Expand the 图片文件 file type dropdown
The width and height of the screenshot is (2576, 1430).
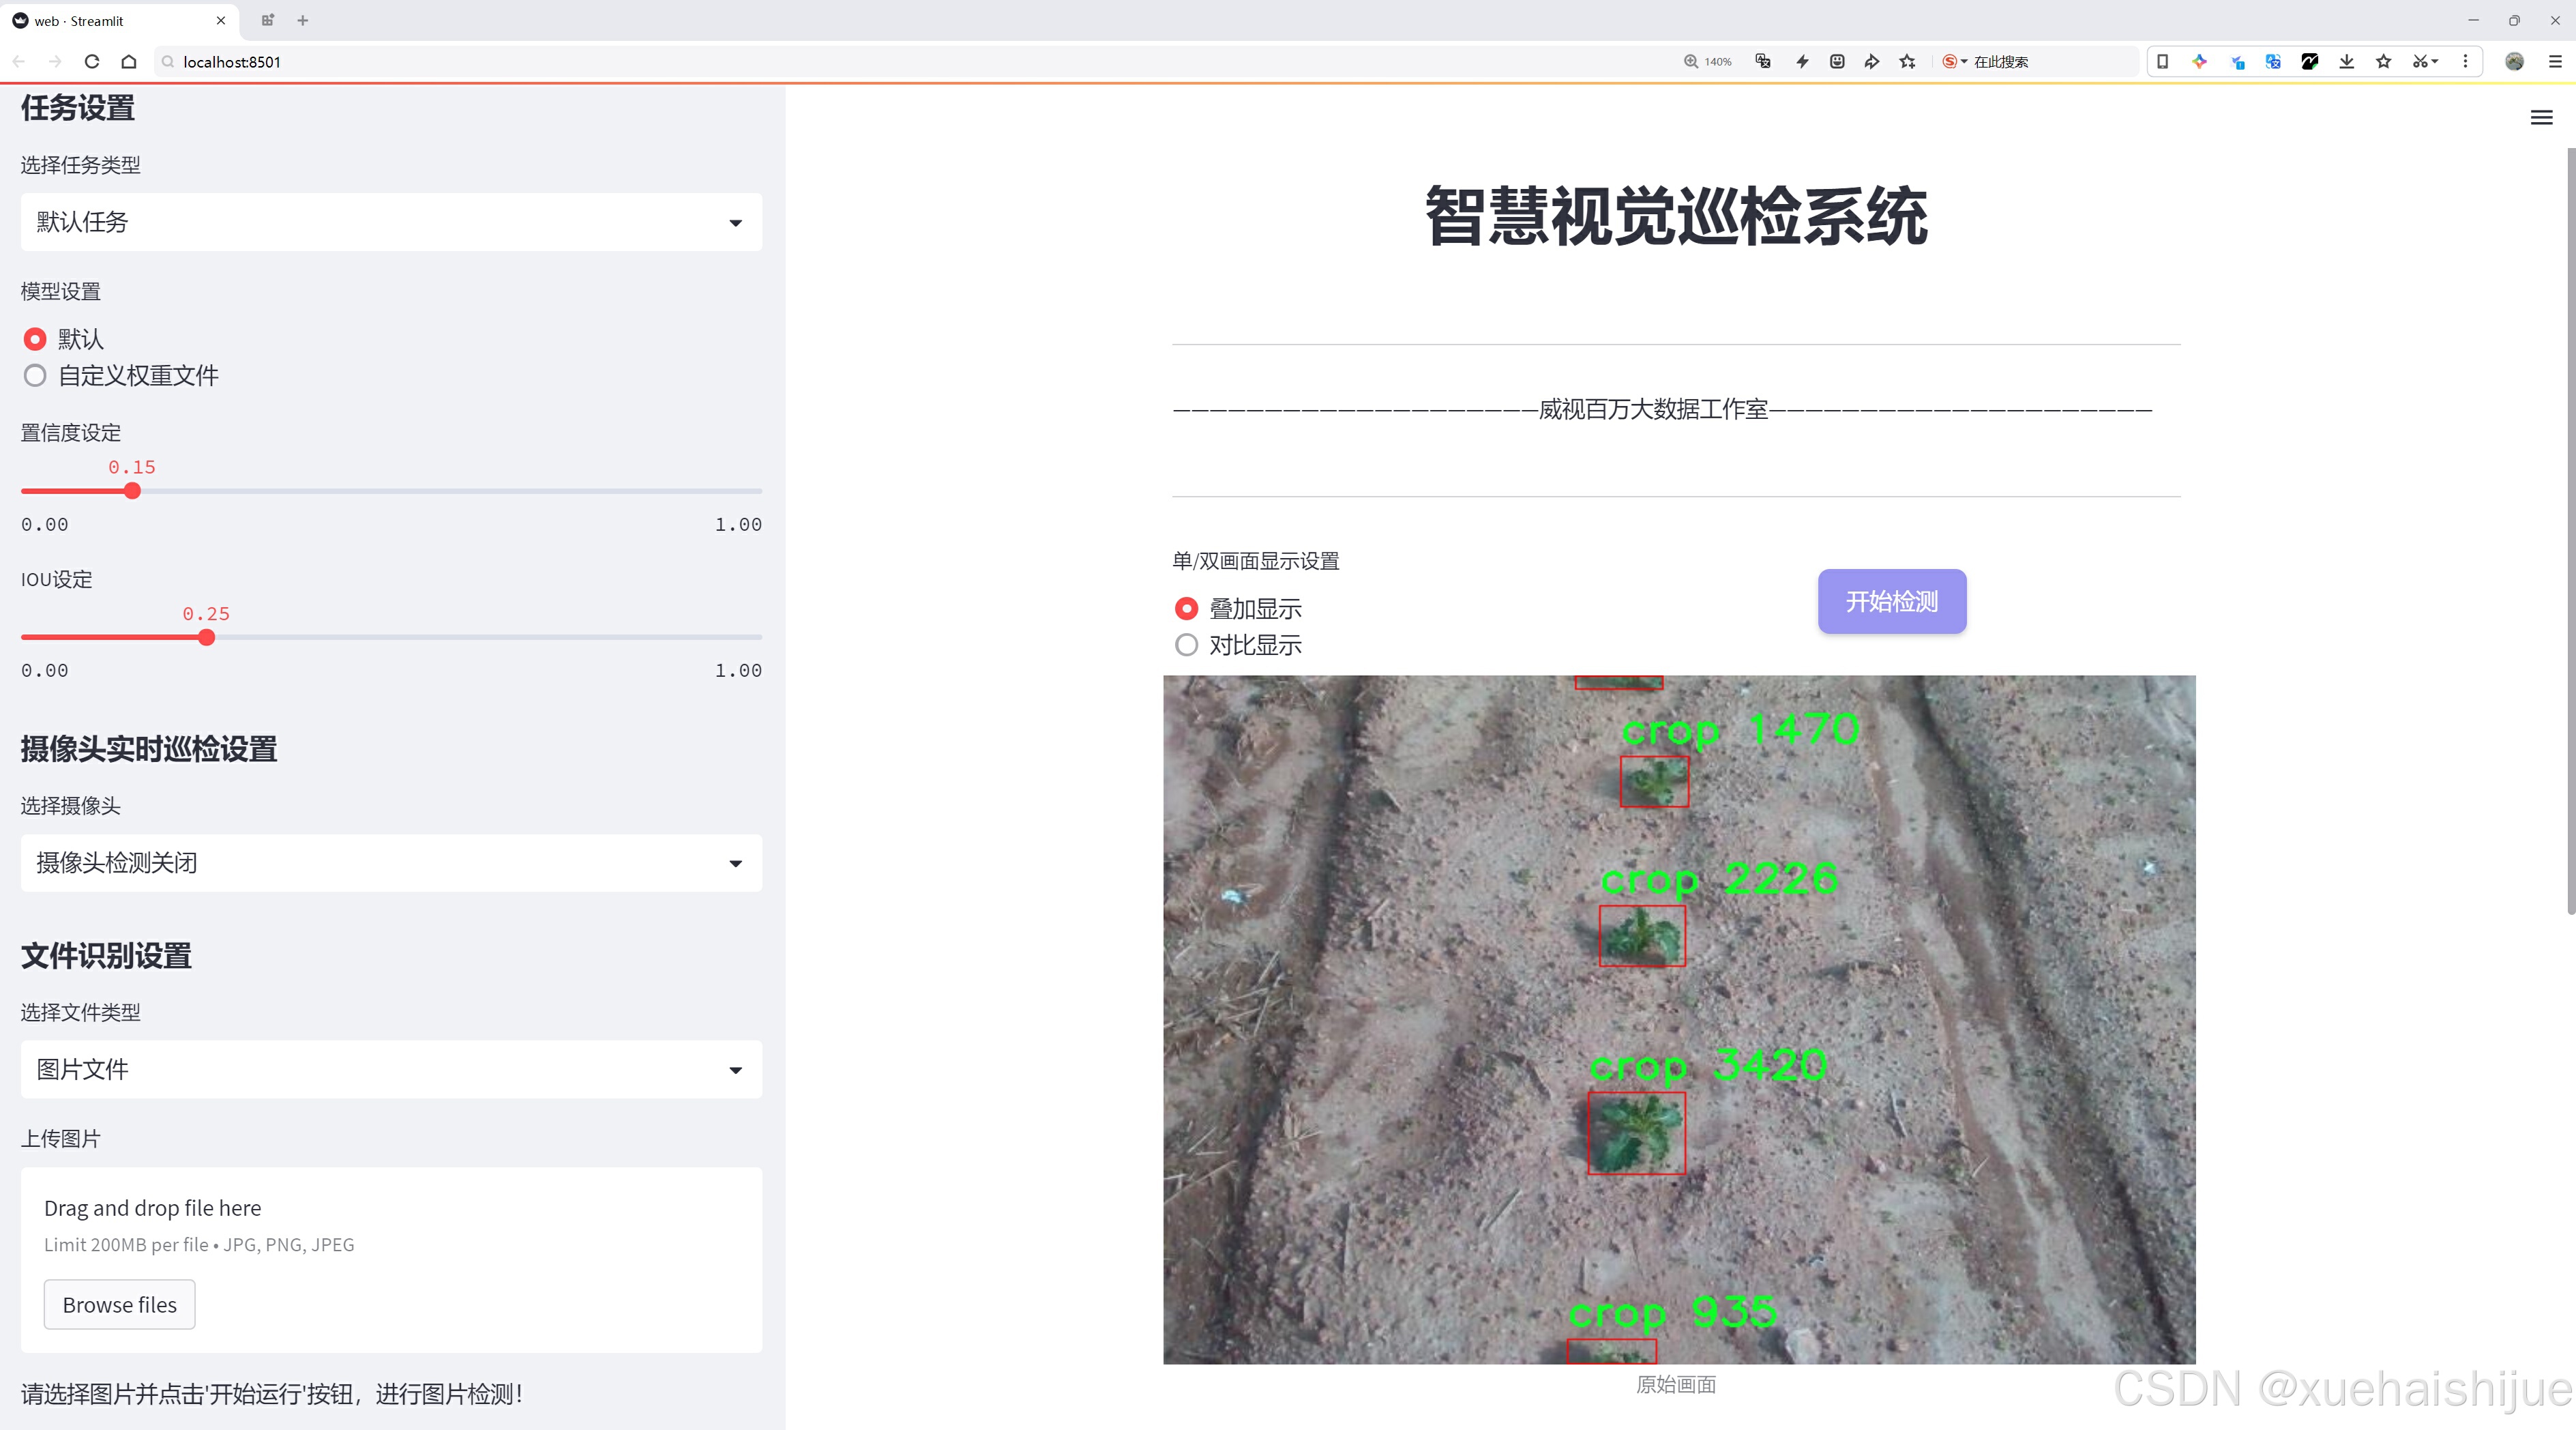[391, 1070]
